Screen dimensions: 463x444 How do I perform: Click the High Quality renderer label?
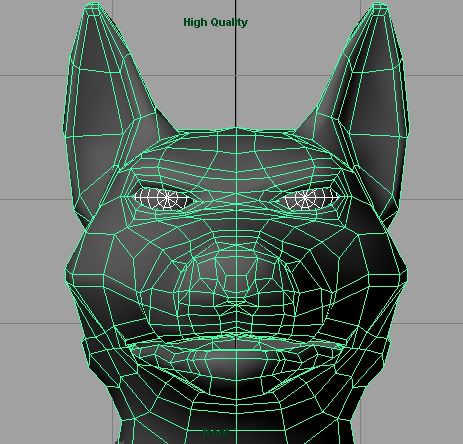click(x=215, y=22)
